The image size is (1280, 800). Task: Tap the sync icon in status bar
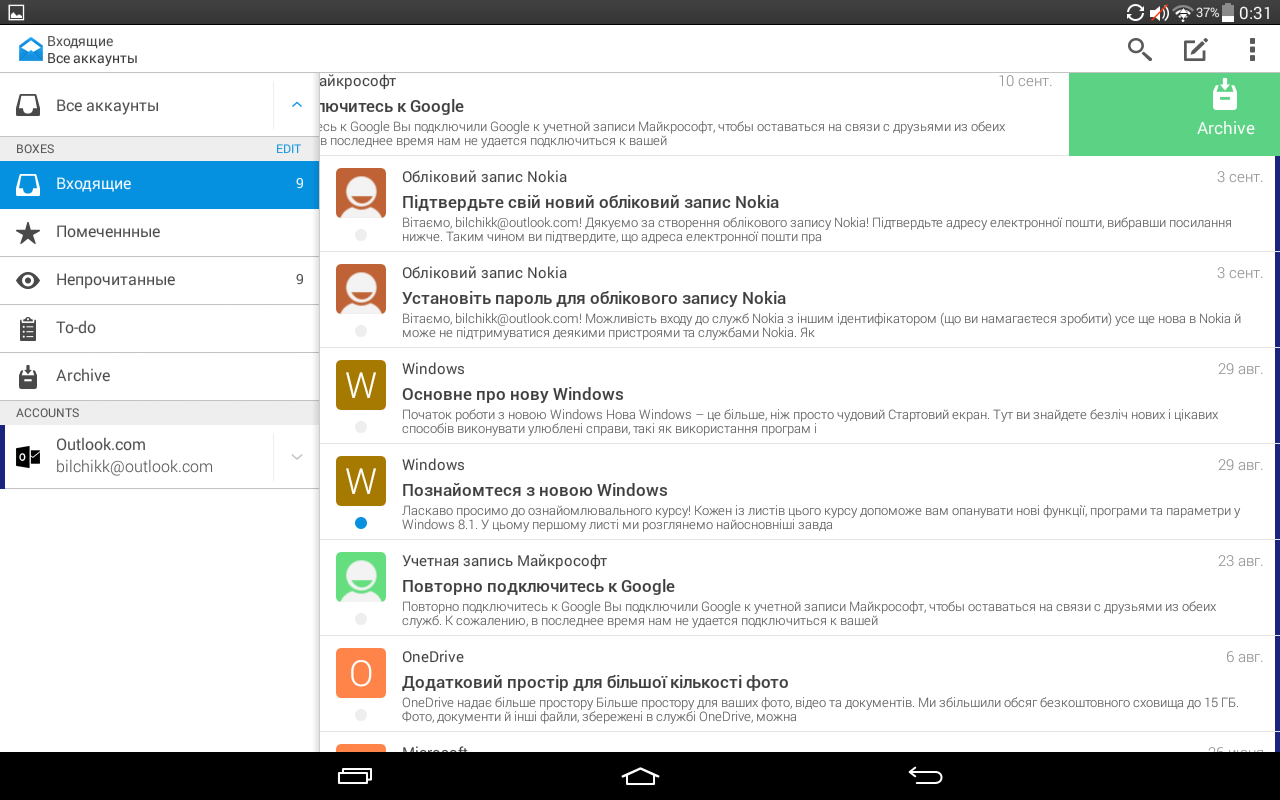tap(1135, 13)
